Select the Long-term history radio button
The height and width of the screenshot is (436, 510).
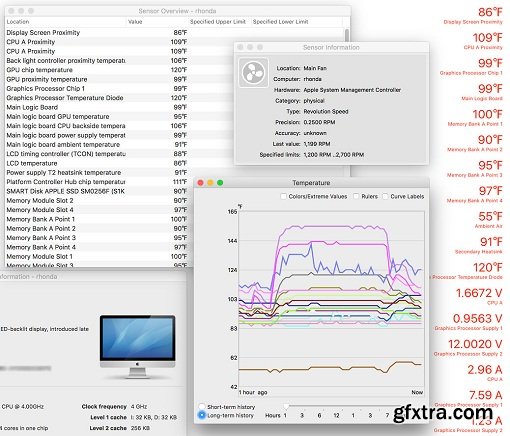pos(202,415)
